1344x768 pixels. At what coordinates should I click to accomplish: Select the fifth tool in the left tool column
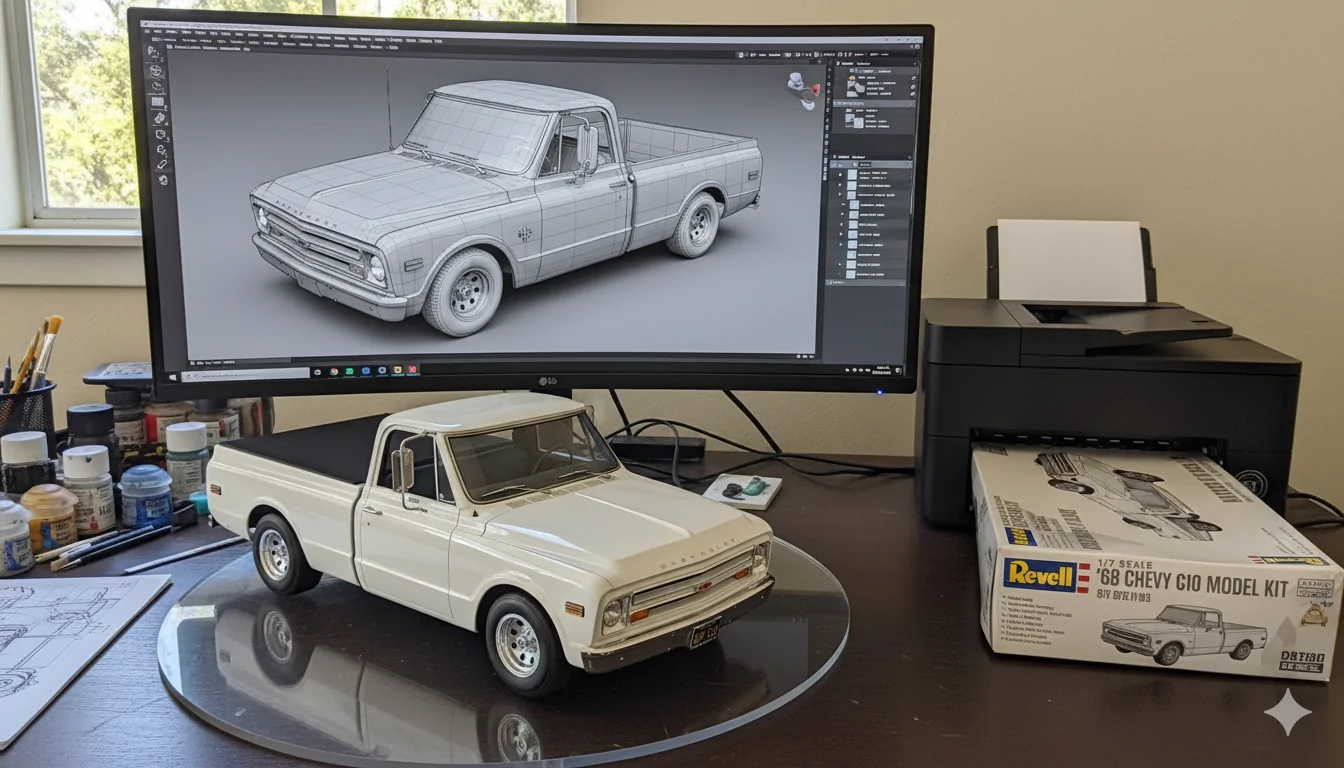(x=160, y=118)
